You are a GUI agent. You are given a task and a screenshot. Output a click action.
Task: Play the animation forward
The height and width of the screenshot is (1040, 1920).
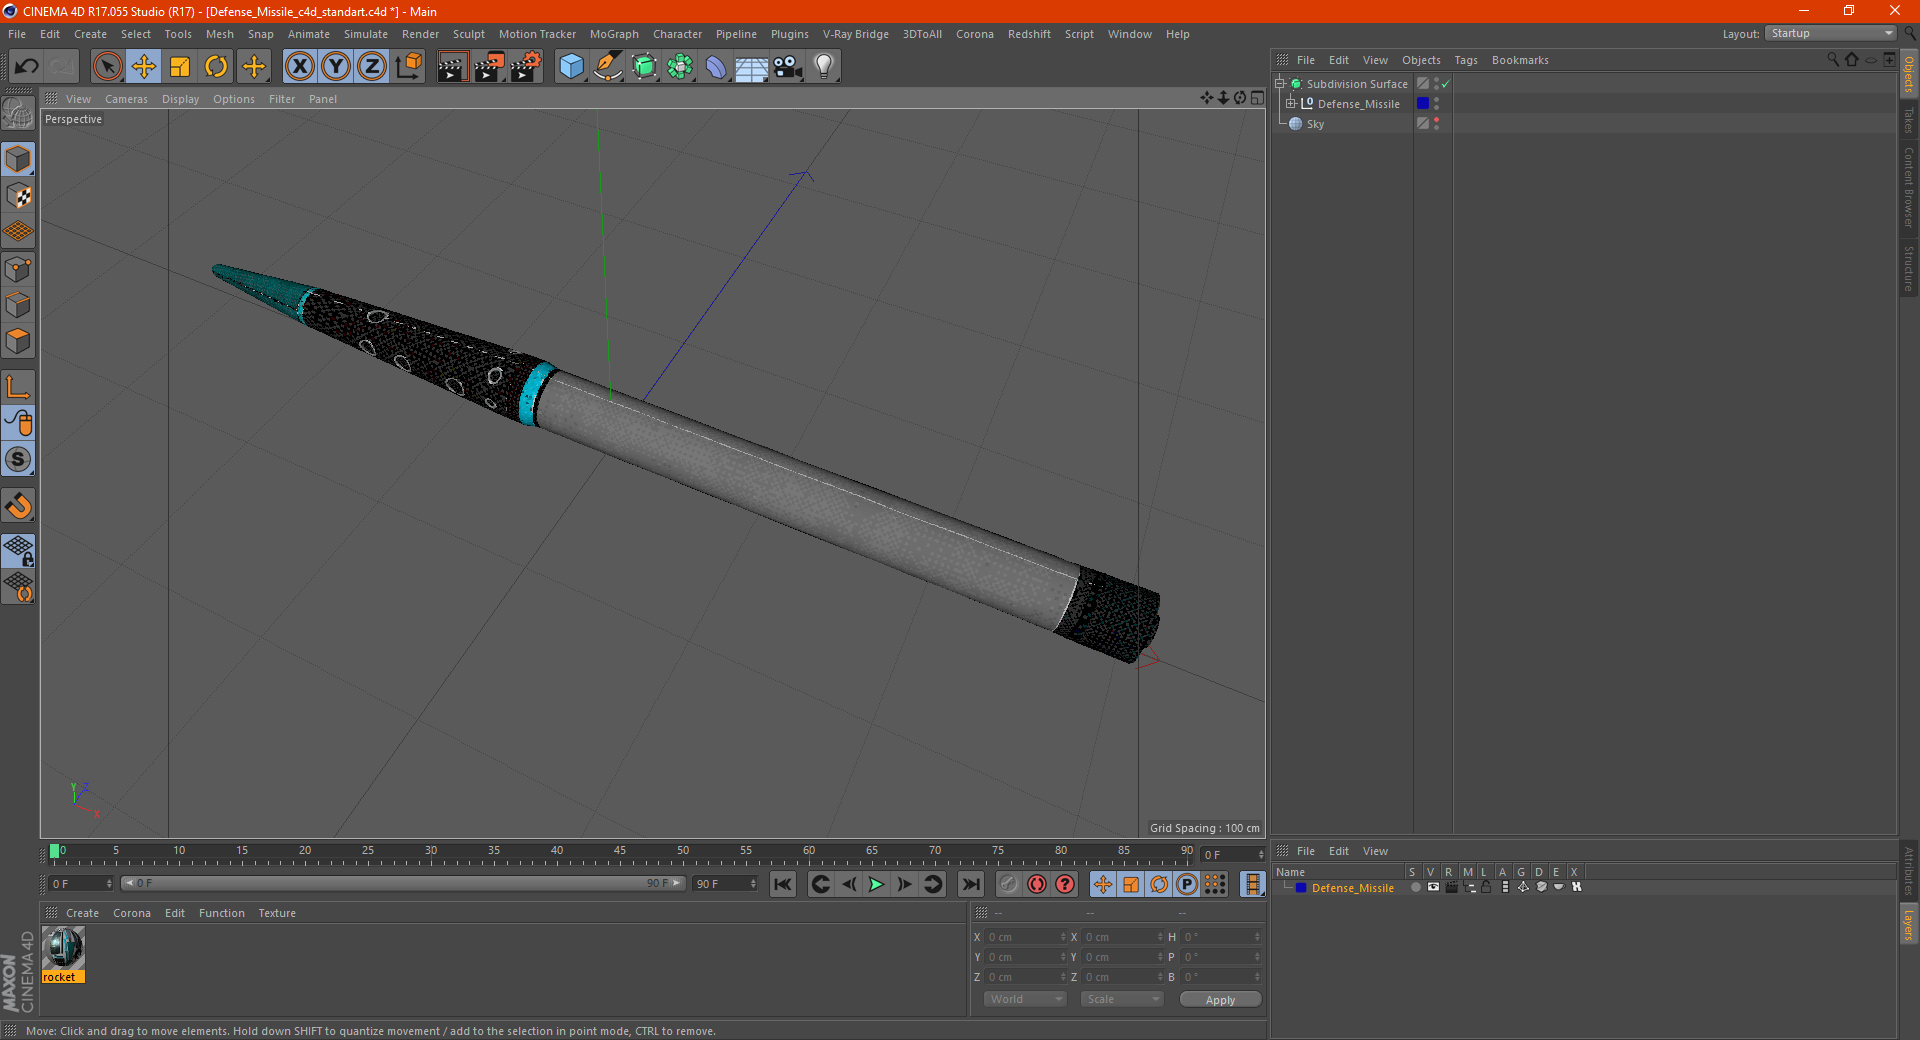click(x=876, y=884)
